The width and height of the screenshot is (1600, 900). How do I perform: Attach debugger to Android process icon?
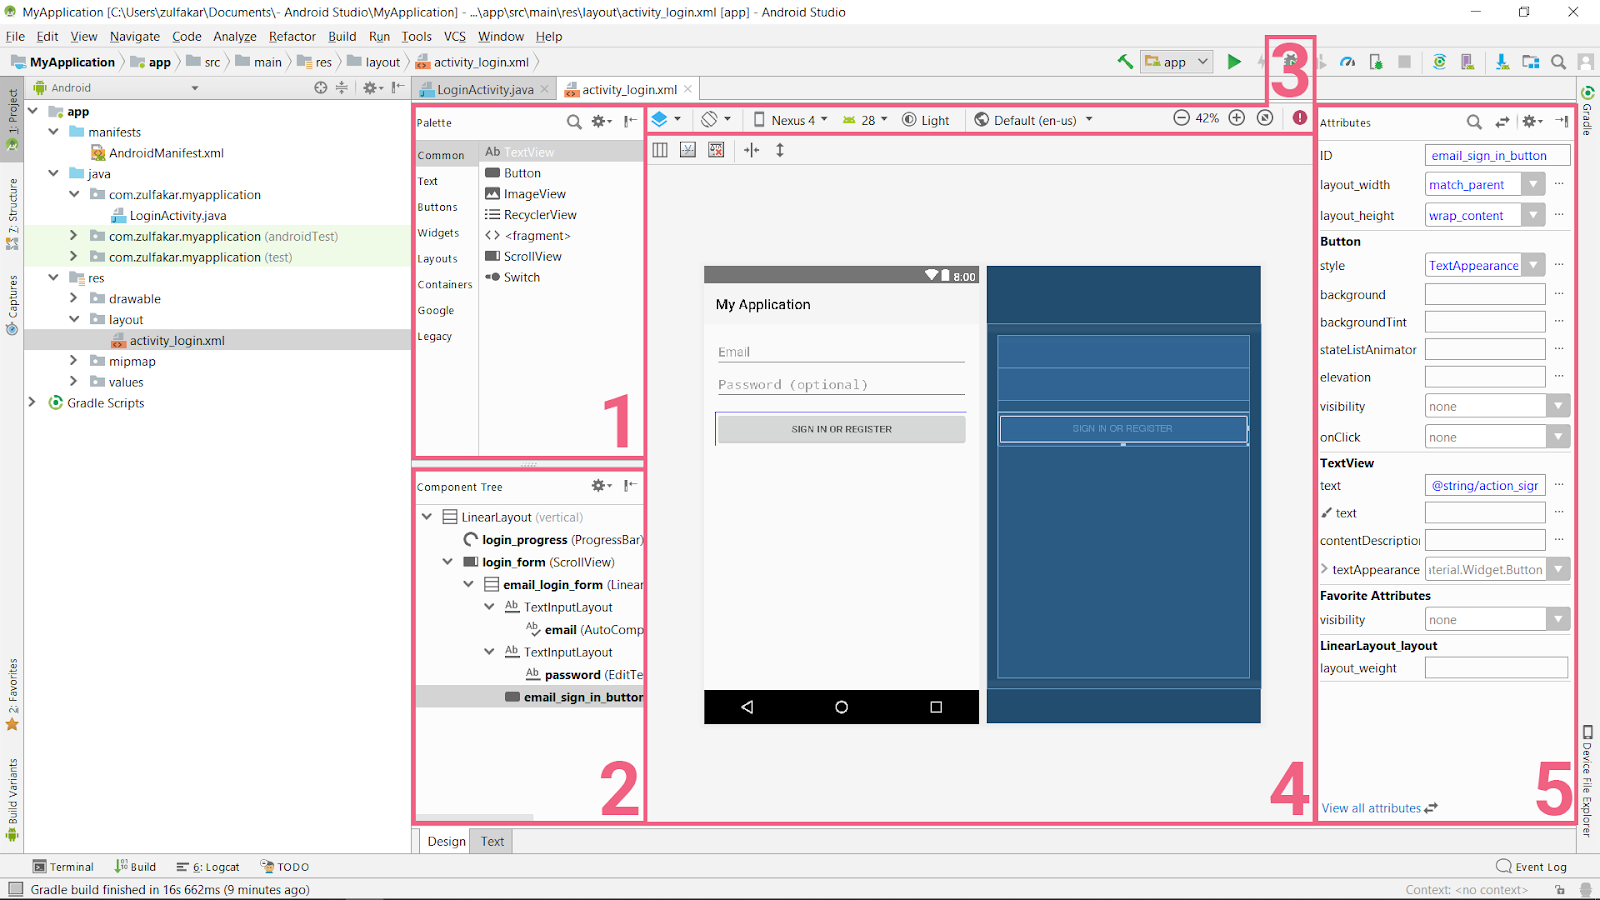pyautogui.click(x=1376, y=62)
